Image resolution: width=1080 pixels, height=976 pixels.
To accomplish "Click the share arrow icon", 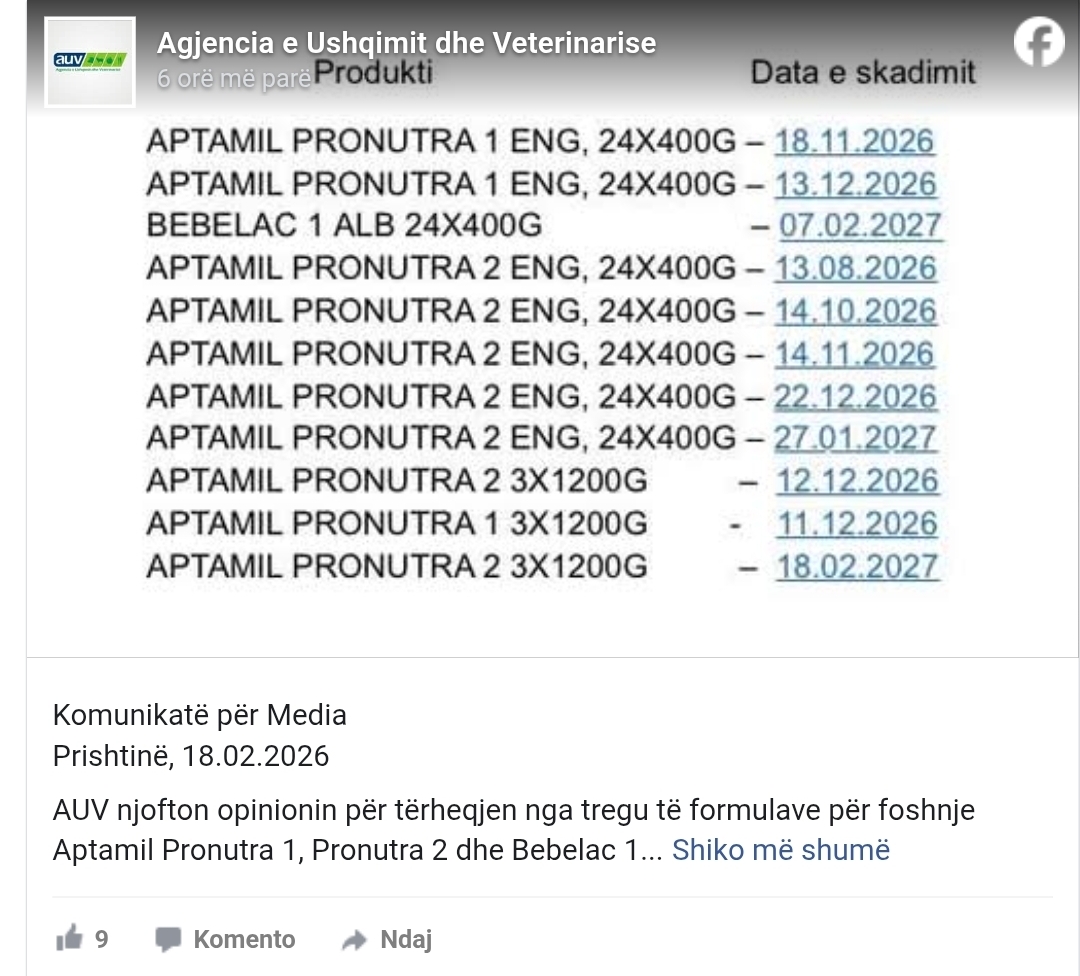I will 354,940.
